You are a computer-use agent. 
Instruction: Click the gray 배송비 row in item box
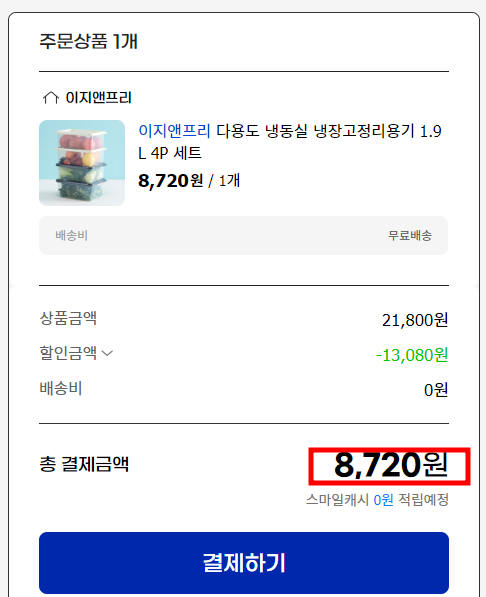coord(243,235)
